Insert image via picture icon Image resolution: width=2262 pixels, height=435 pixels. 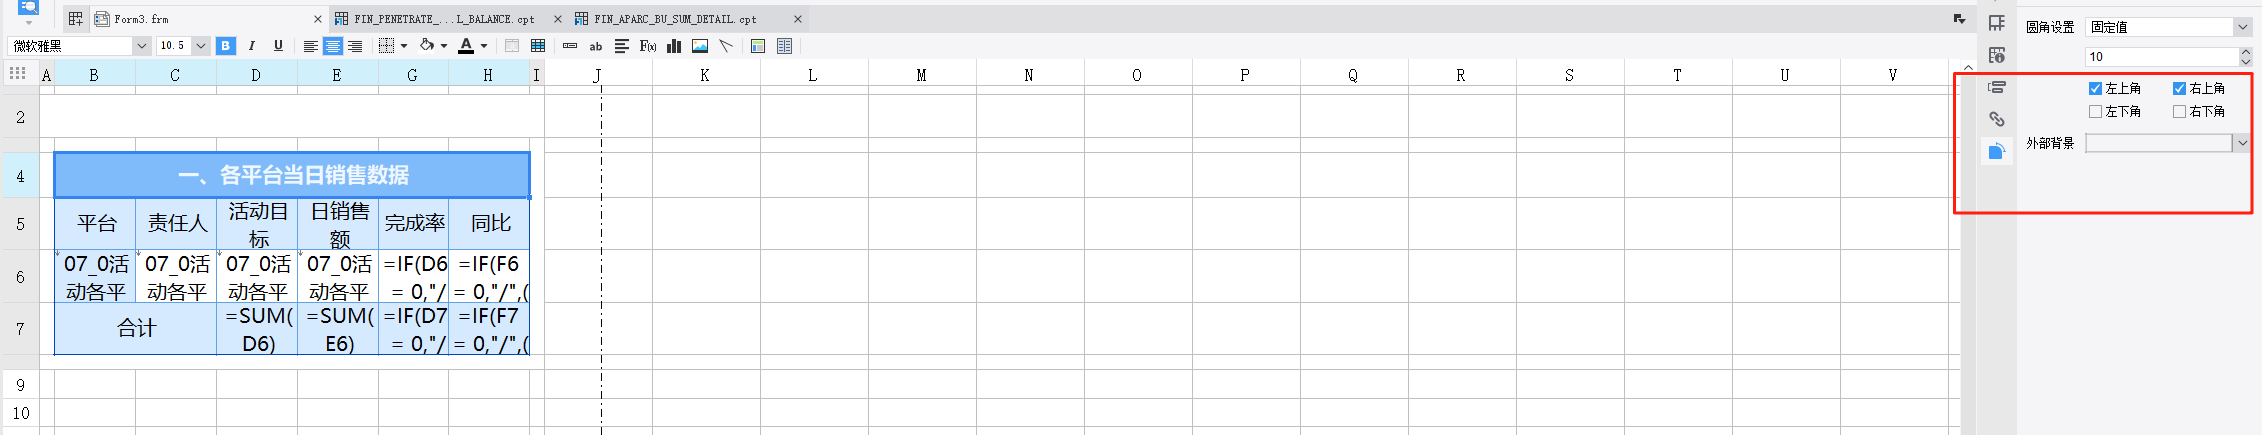click(x=700, y=46)
